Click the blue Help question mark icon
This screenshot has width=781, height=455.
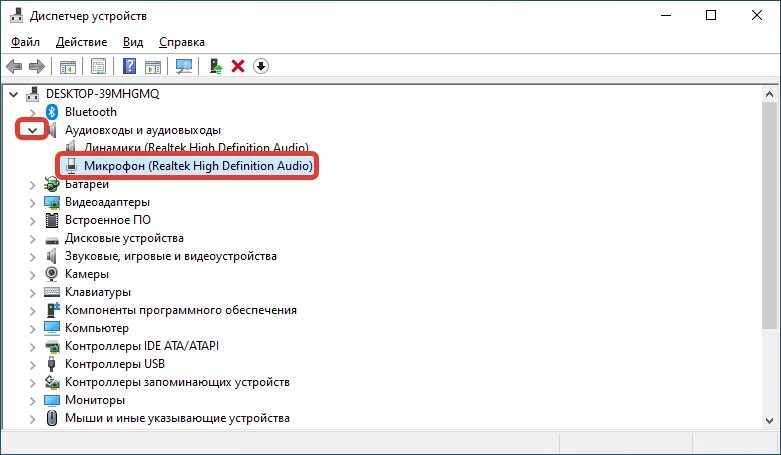pyautogui.click(x=130, y=66)
